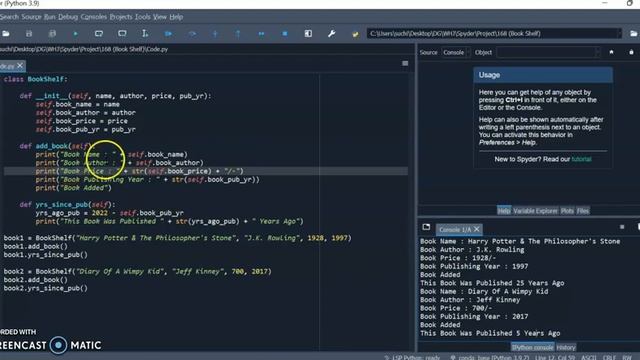
Task: Open the Spyder tutorial link
Action: (581, 159)
